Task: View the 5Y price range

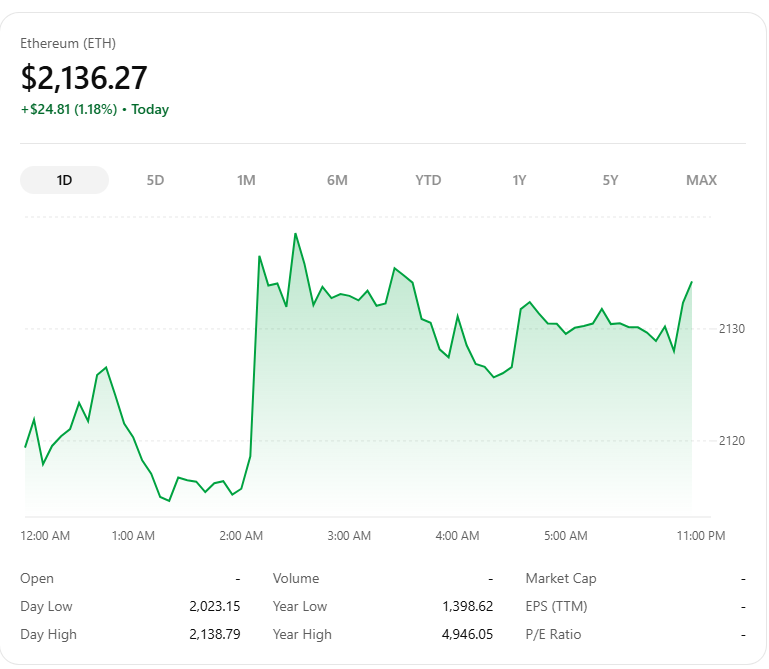Action: (x=610, y=180)
